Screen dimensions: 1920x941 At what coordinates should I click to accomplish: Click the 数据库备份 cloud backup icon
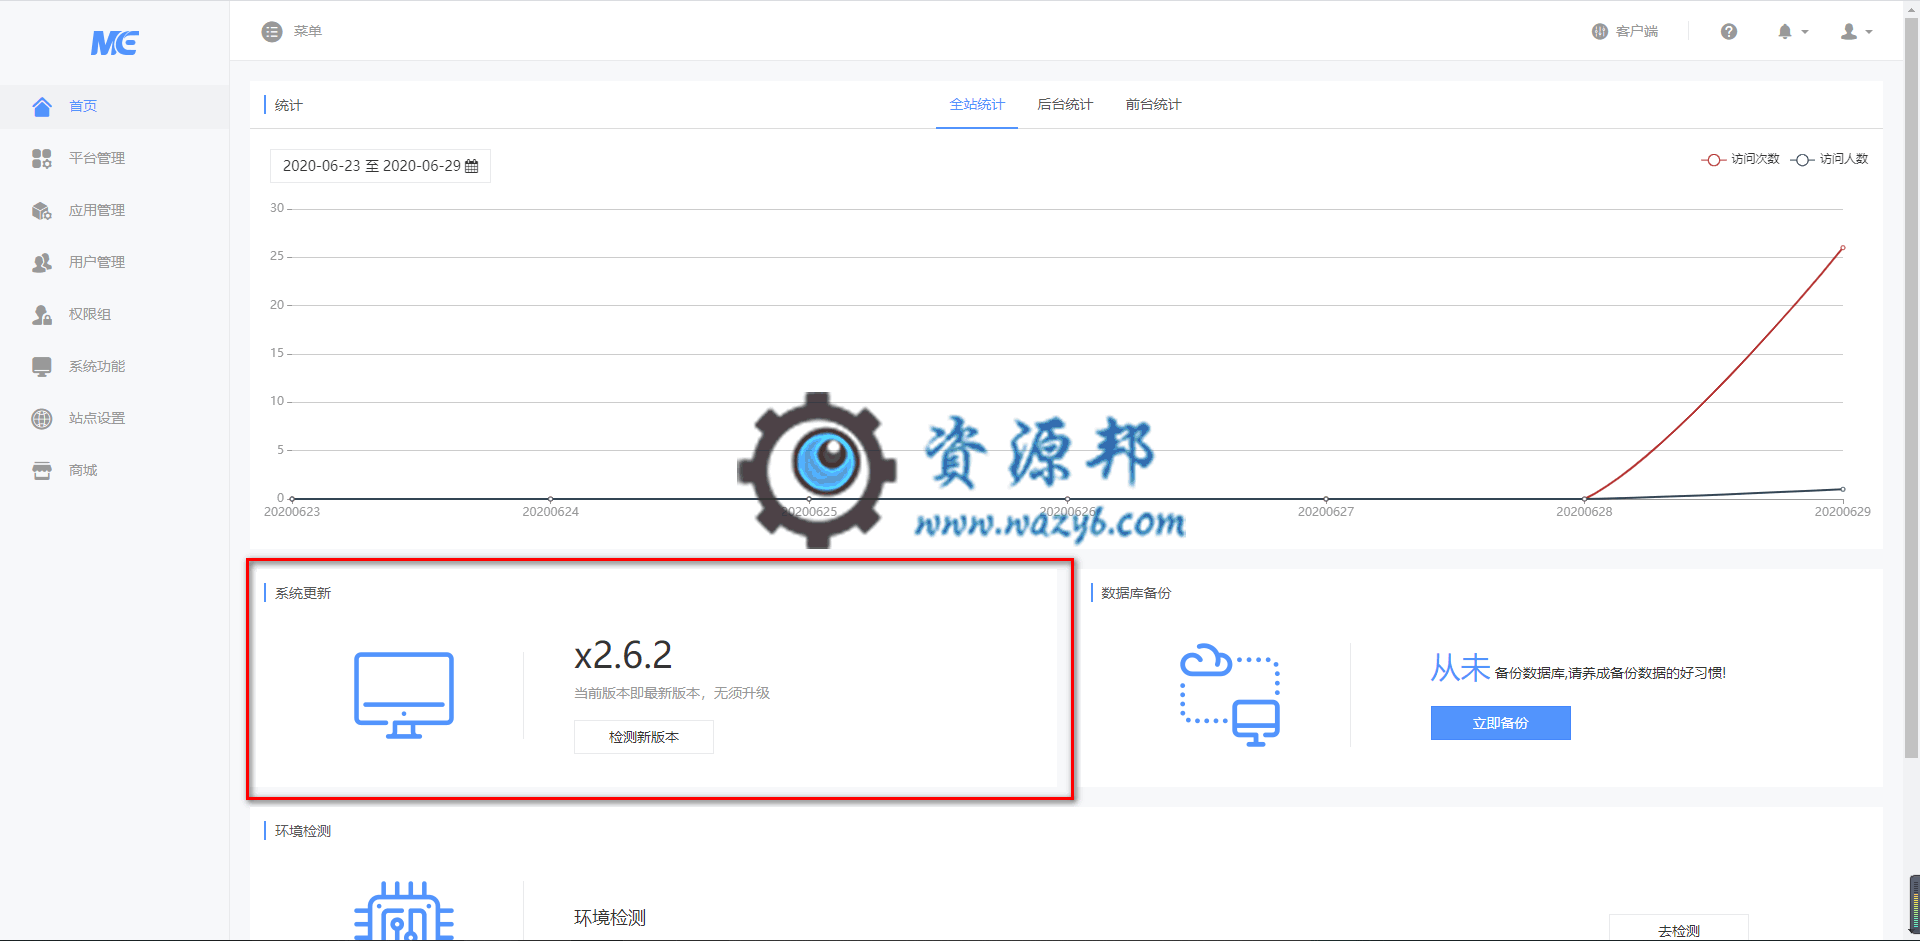tap(1230, 695)
